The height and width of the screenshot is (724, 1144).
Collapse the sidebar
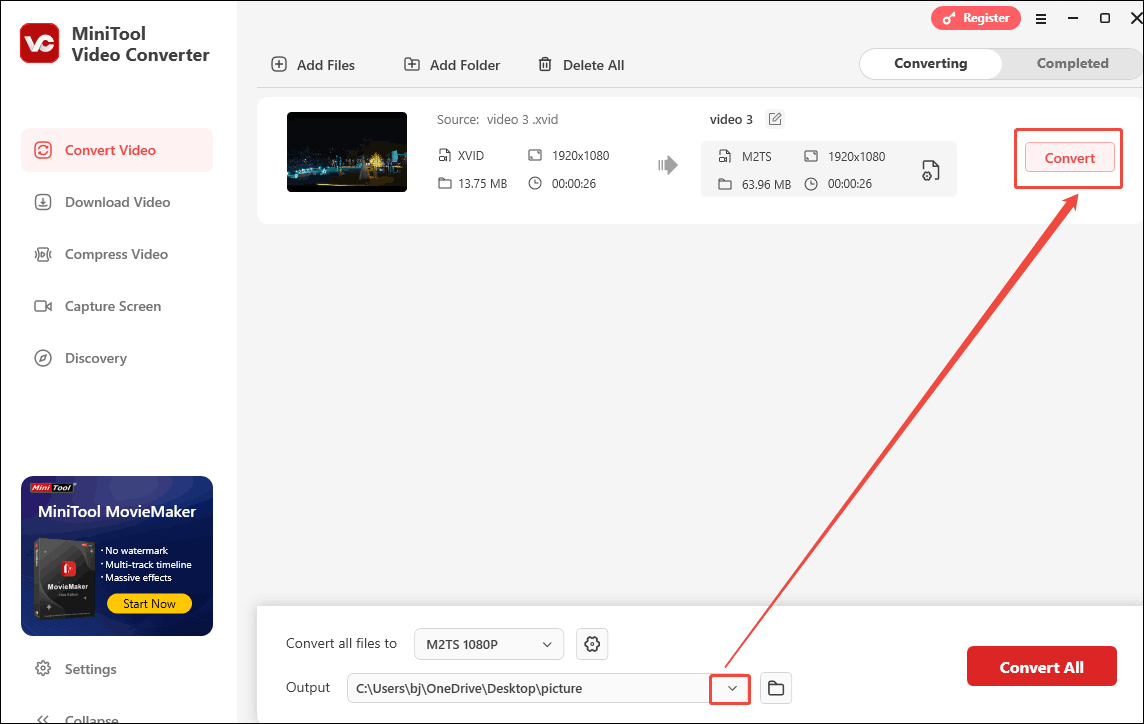pos(76,719)
